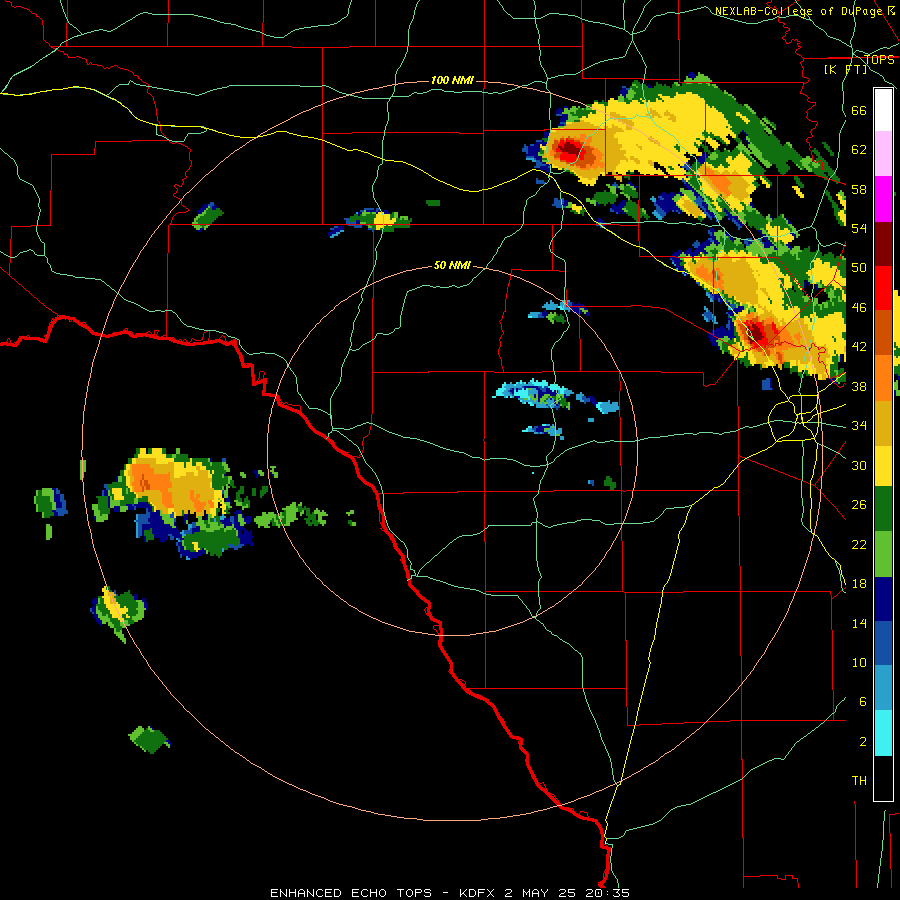Pick the gold legend swatch
This screenshot has height=900, width=900.
tap(883, 423)
